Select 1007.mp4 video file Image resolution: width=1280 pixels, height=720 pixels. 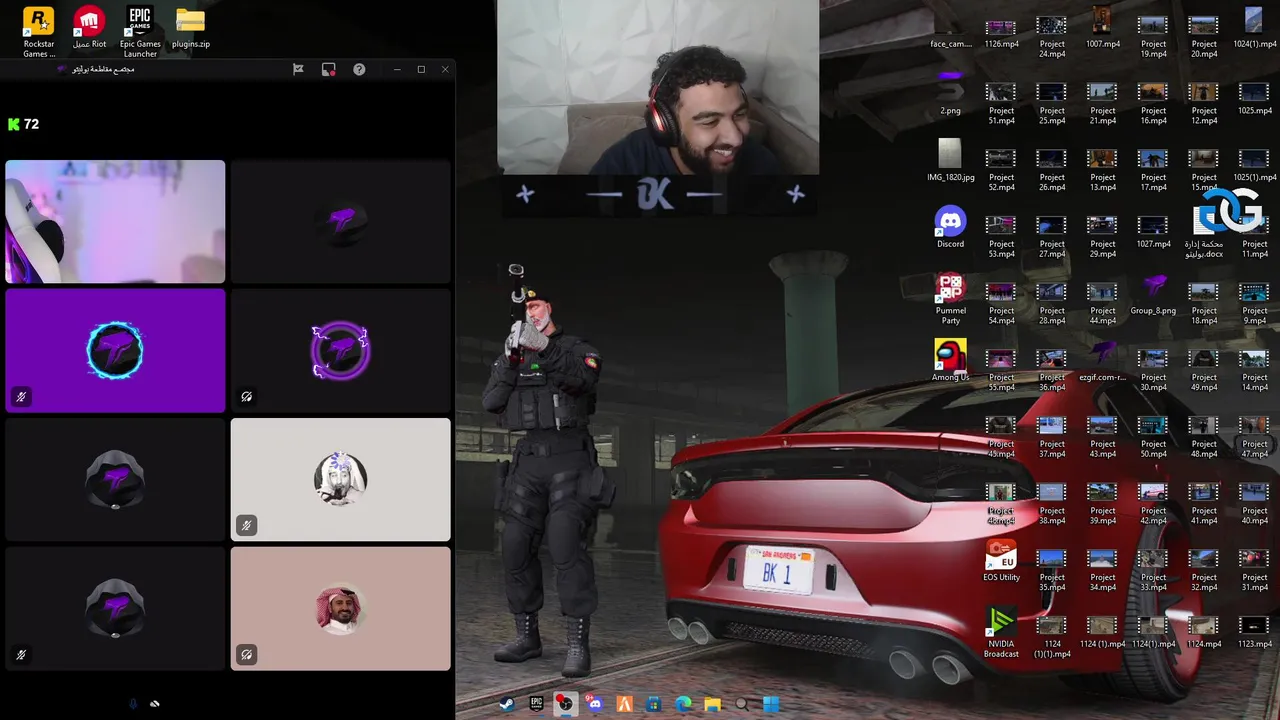tap(1102, 28)
